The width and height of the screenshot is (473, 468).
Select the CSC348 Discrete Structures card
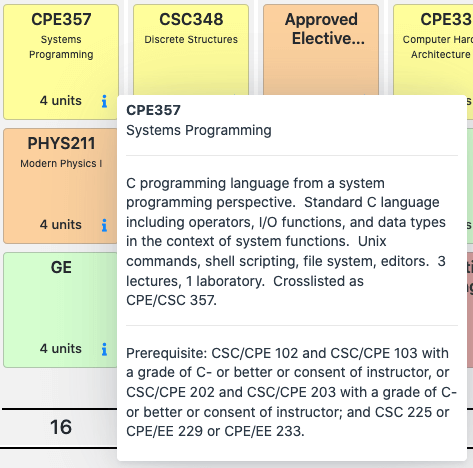click(191, 50)
